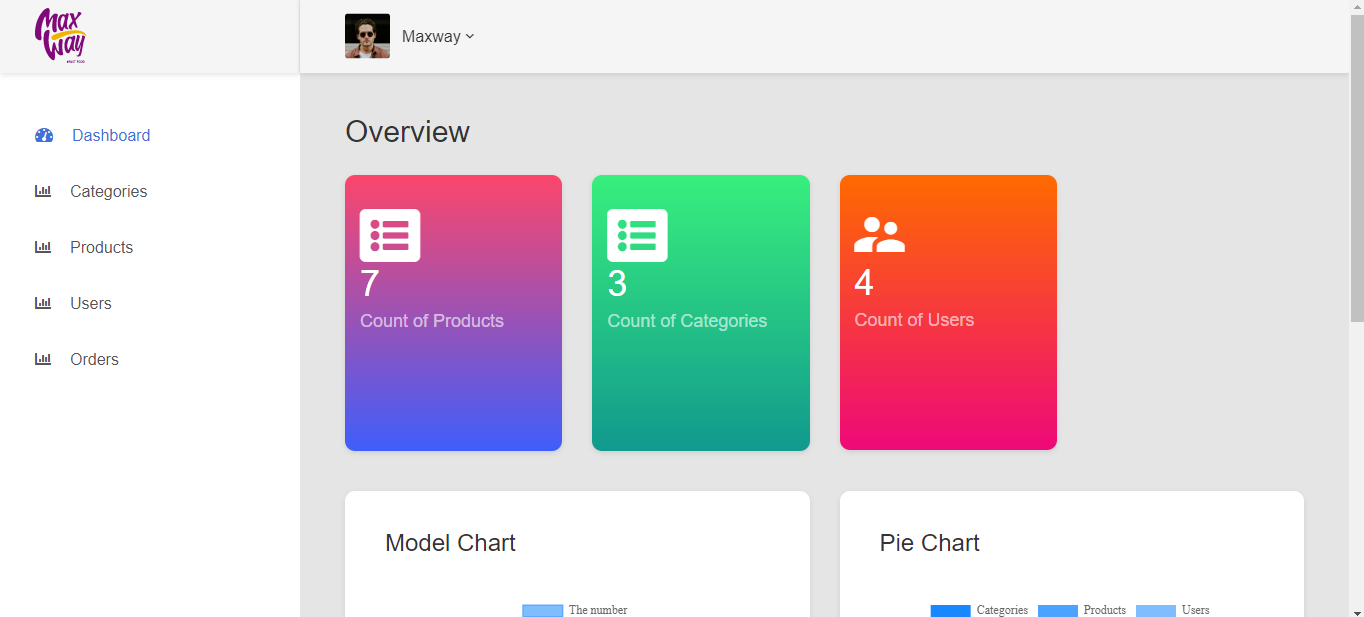Click the number 3 on Categories card
The width and height of the screenshot is (1364, 617).
(617, 284)
